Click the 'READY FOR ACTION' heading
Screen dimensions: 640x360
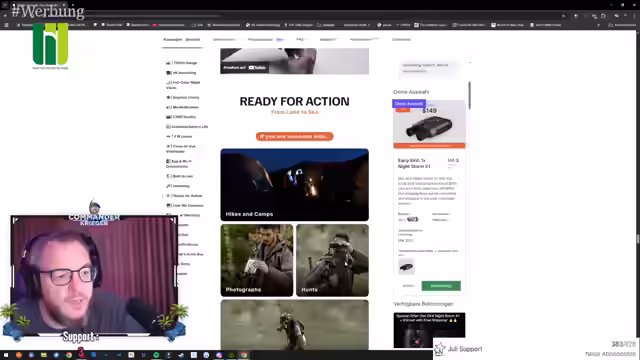tap(294, 102)
